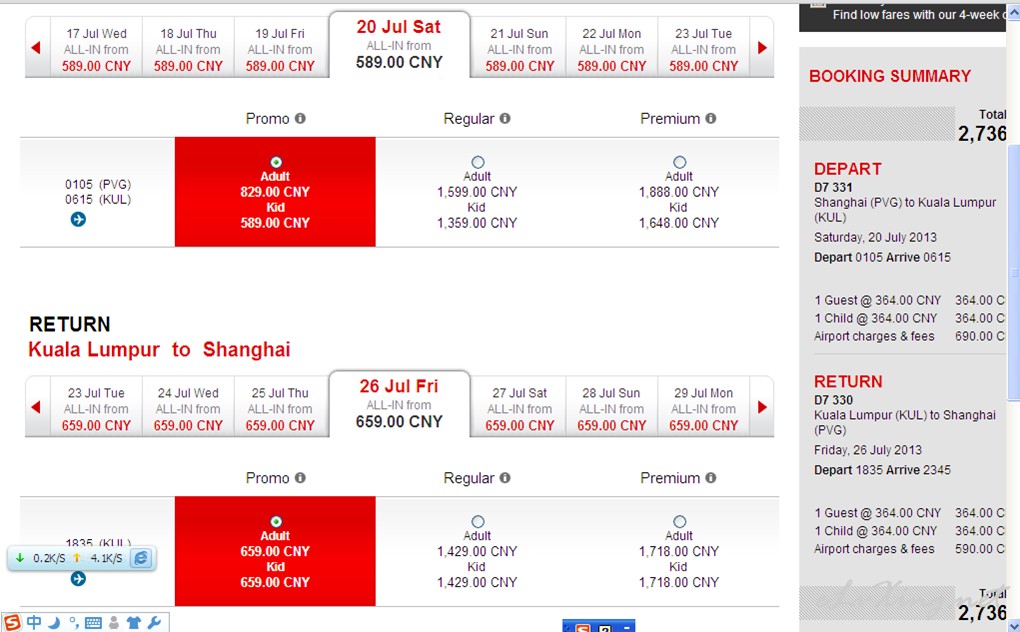Click the Promo info icon for departure

coord(300,118)
